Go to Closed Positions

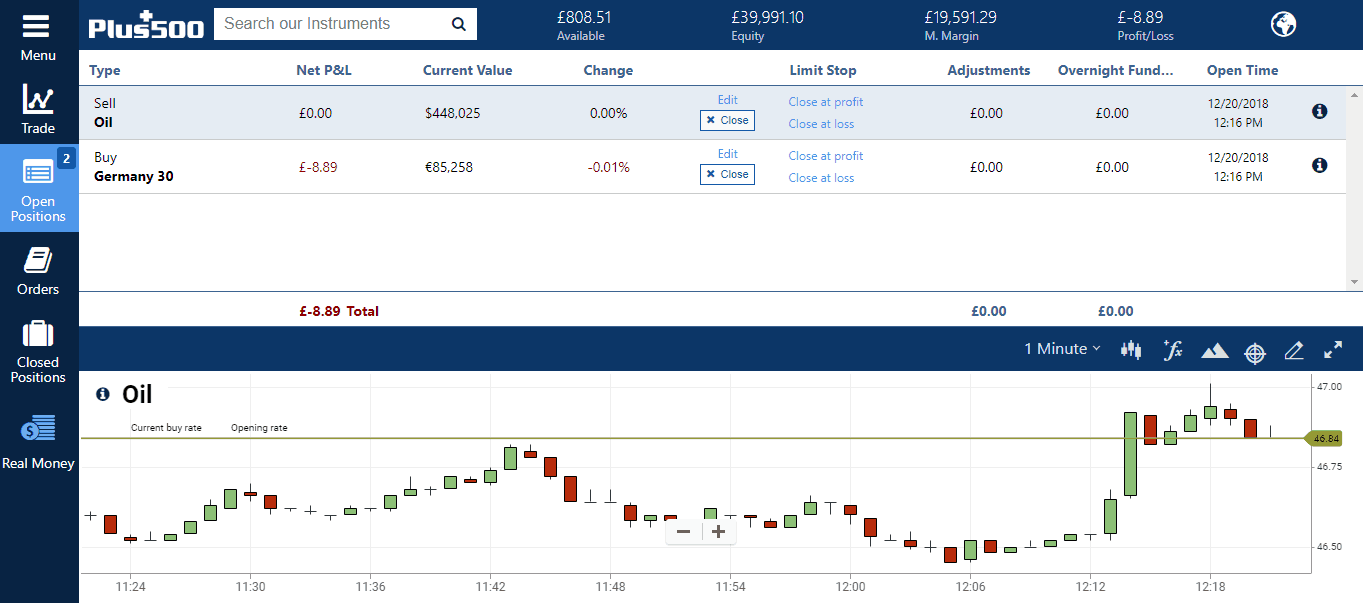click(38, 352)
